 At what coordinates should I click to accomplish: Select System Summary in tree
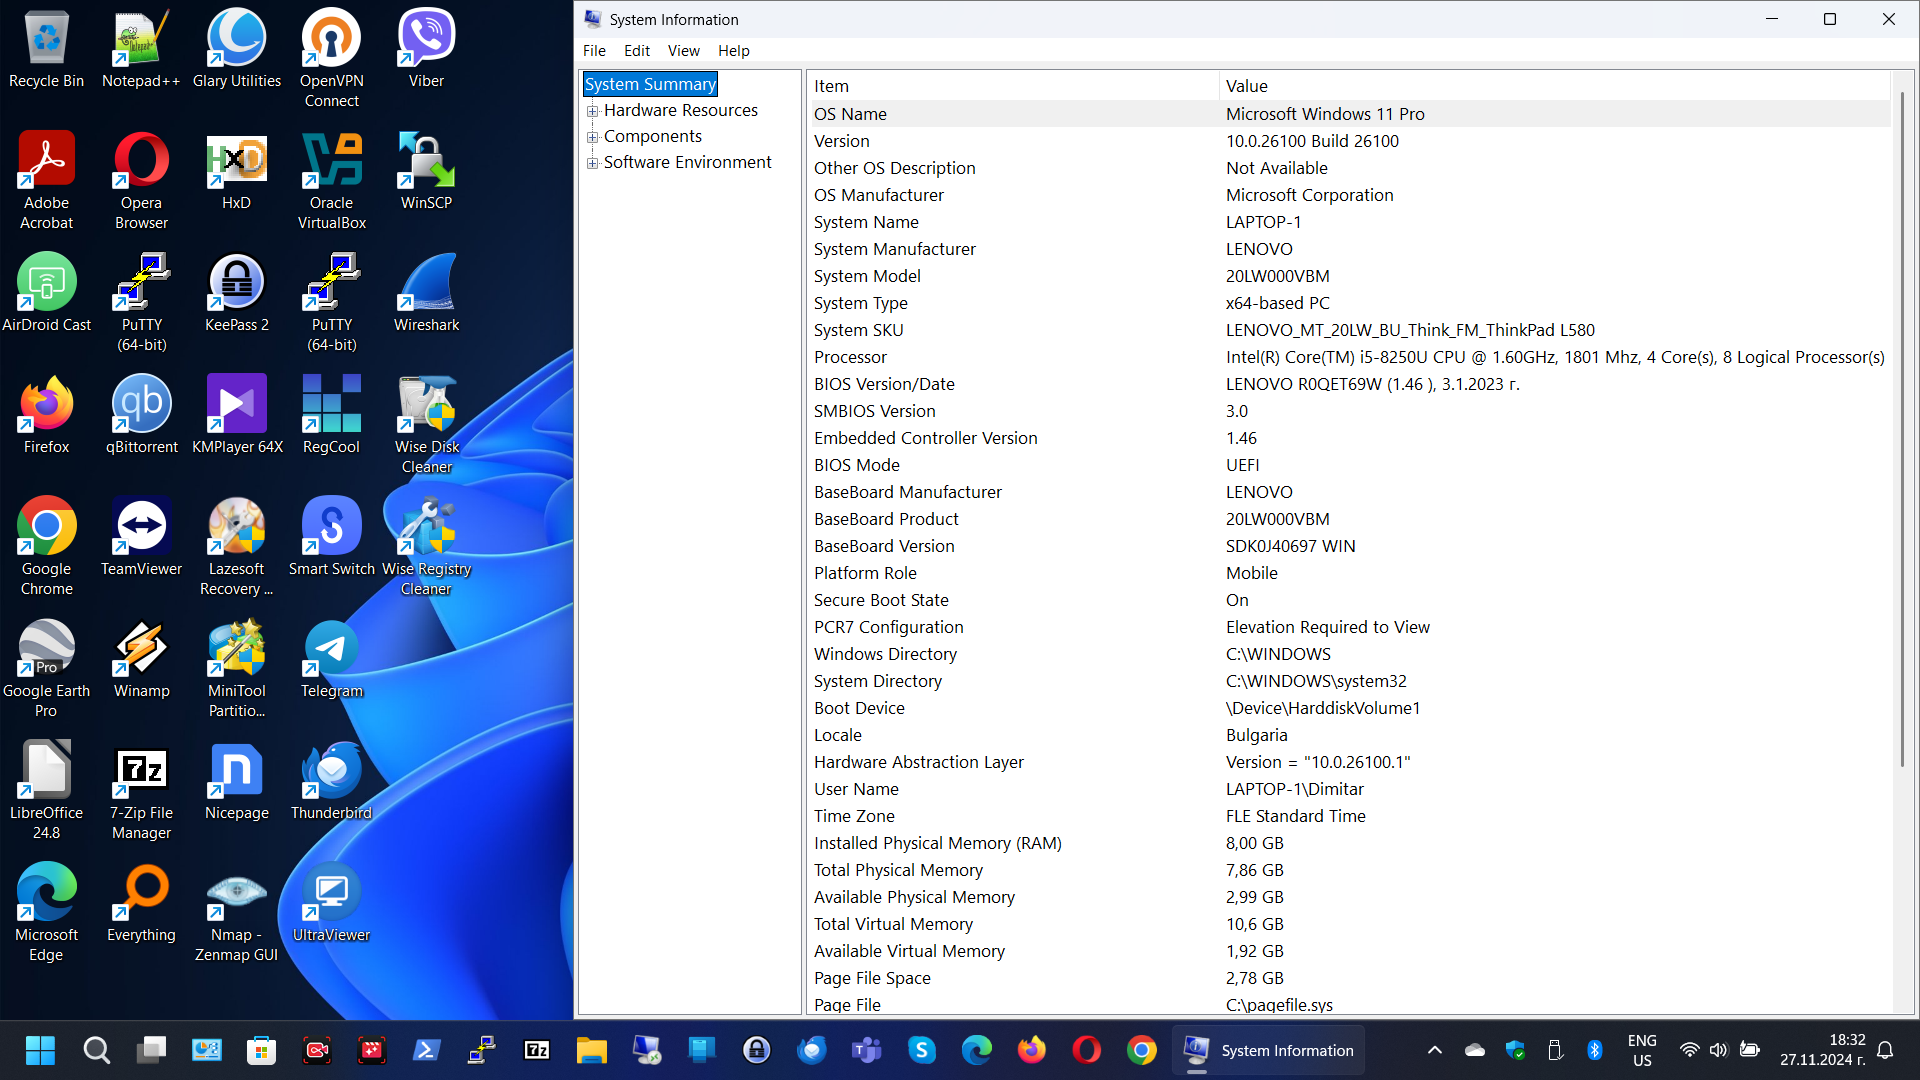[x=650, y=84]
